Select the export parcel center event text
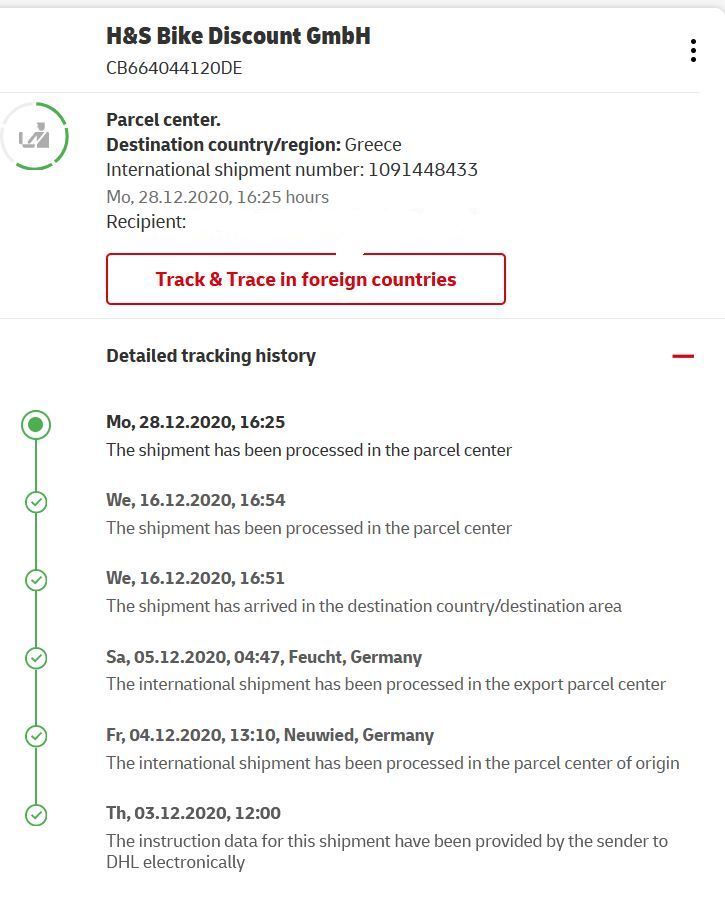725x897 pixels. (386, 684)
